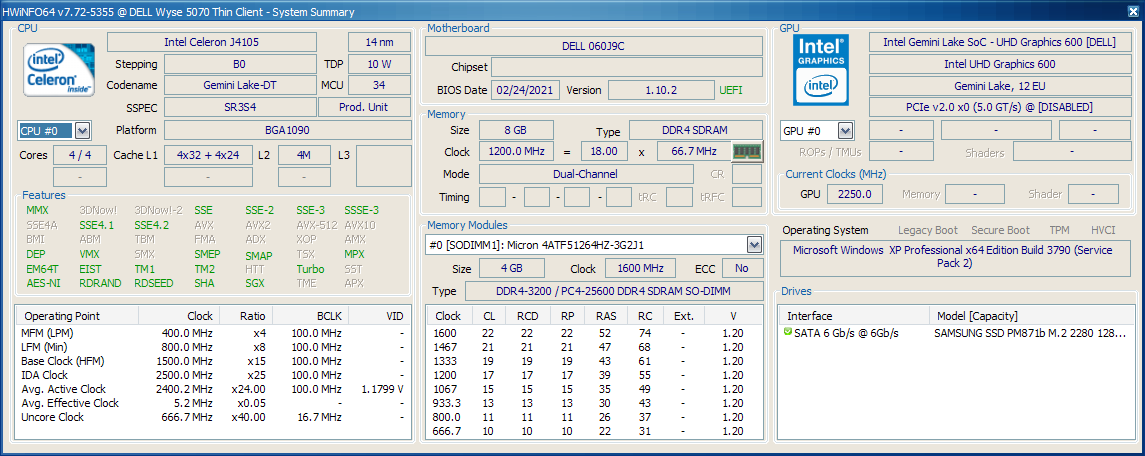Click the Intel Celeron J4105 CPU name field
Screen dimensions: 1145x456
(212, 42)
